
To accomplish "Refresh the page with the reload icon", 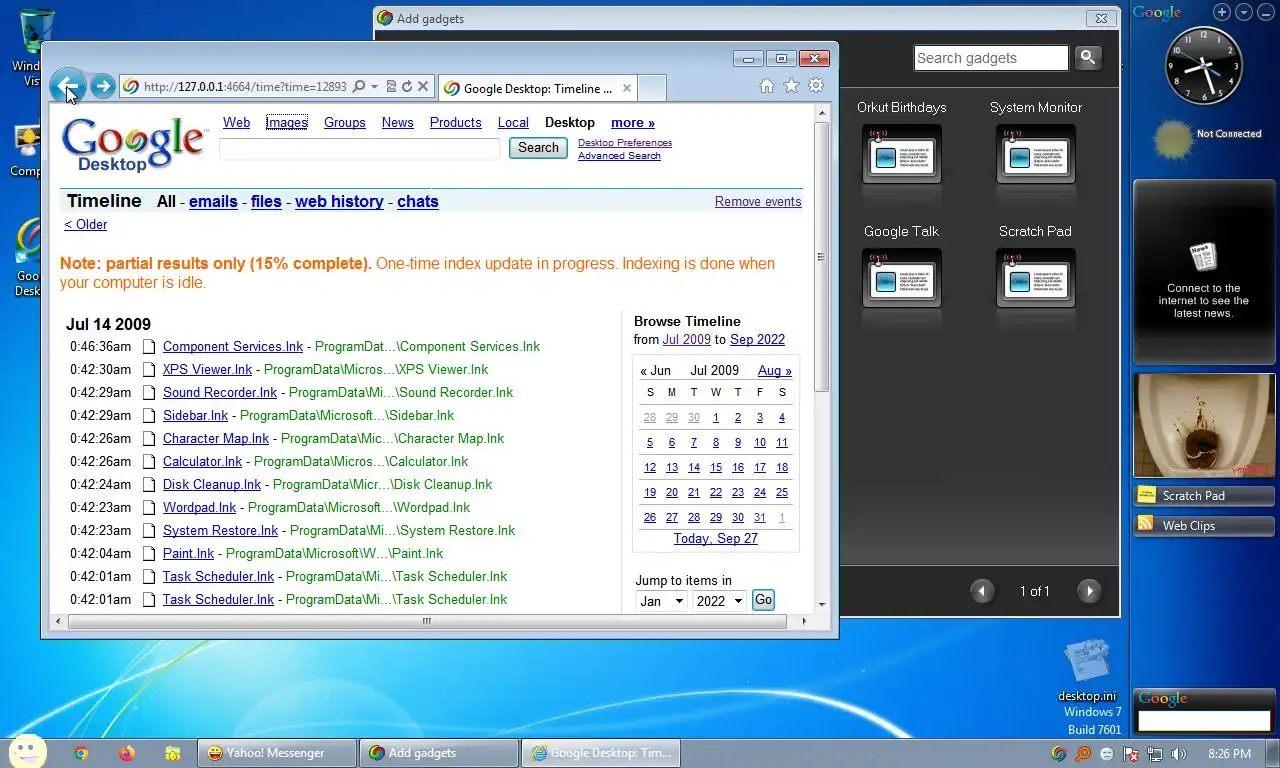I will [407, 87].
